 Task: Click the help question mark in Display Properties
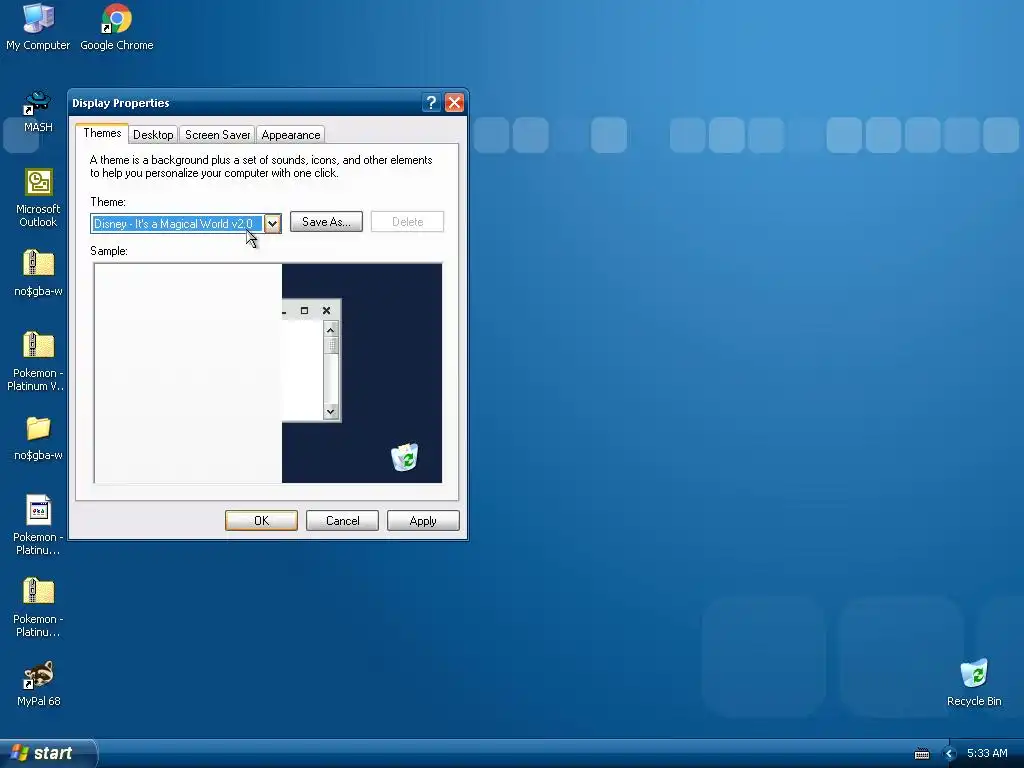tap(431, 103)
